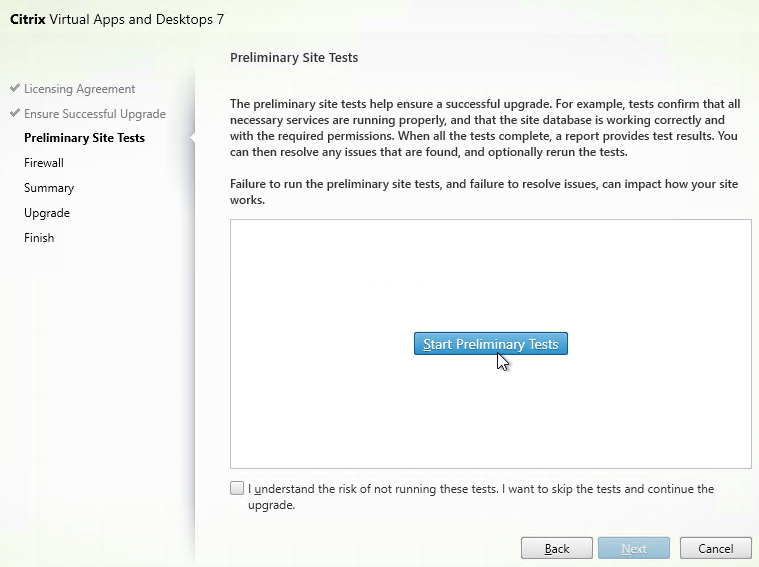Go back to the previous wizard page
Screen dimensions: 759x567
(x=557, y=548)
